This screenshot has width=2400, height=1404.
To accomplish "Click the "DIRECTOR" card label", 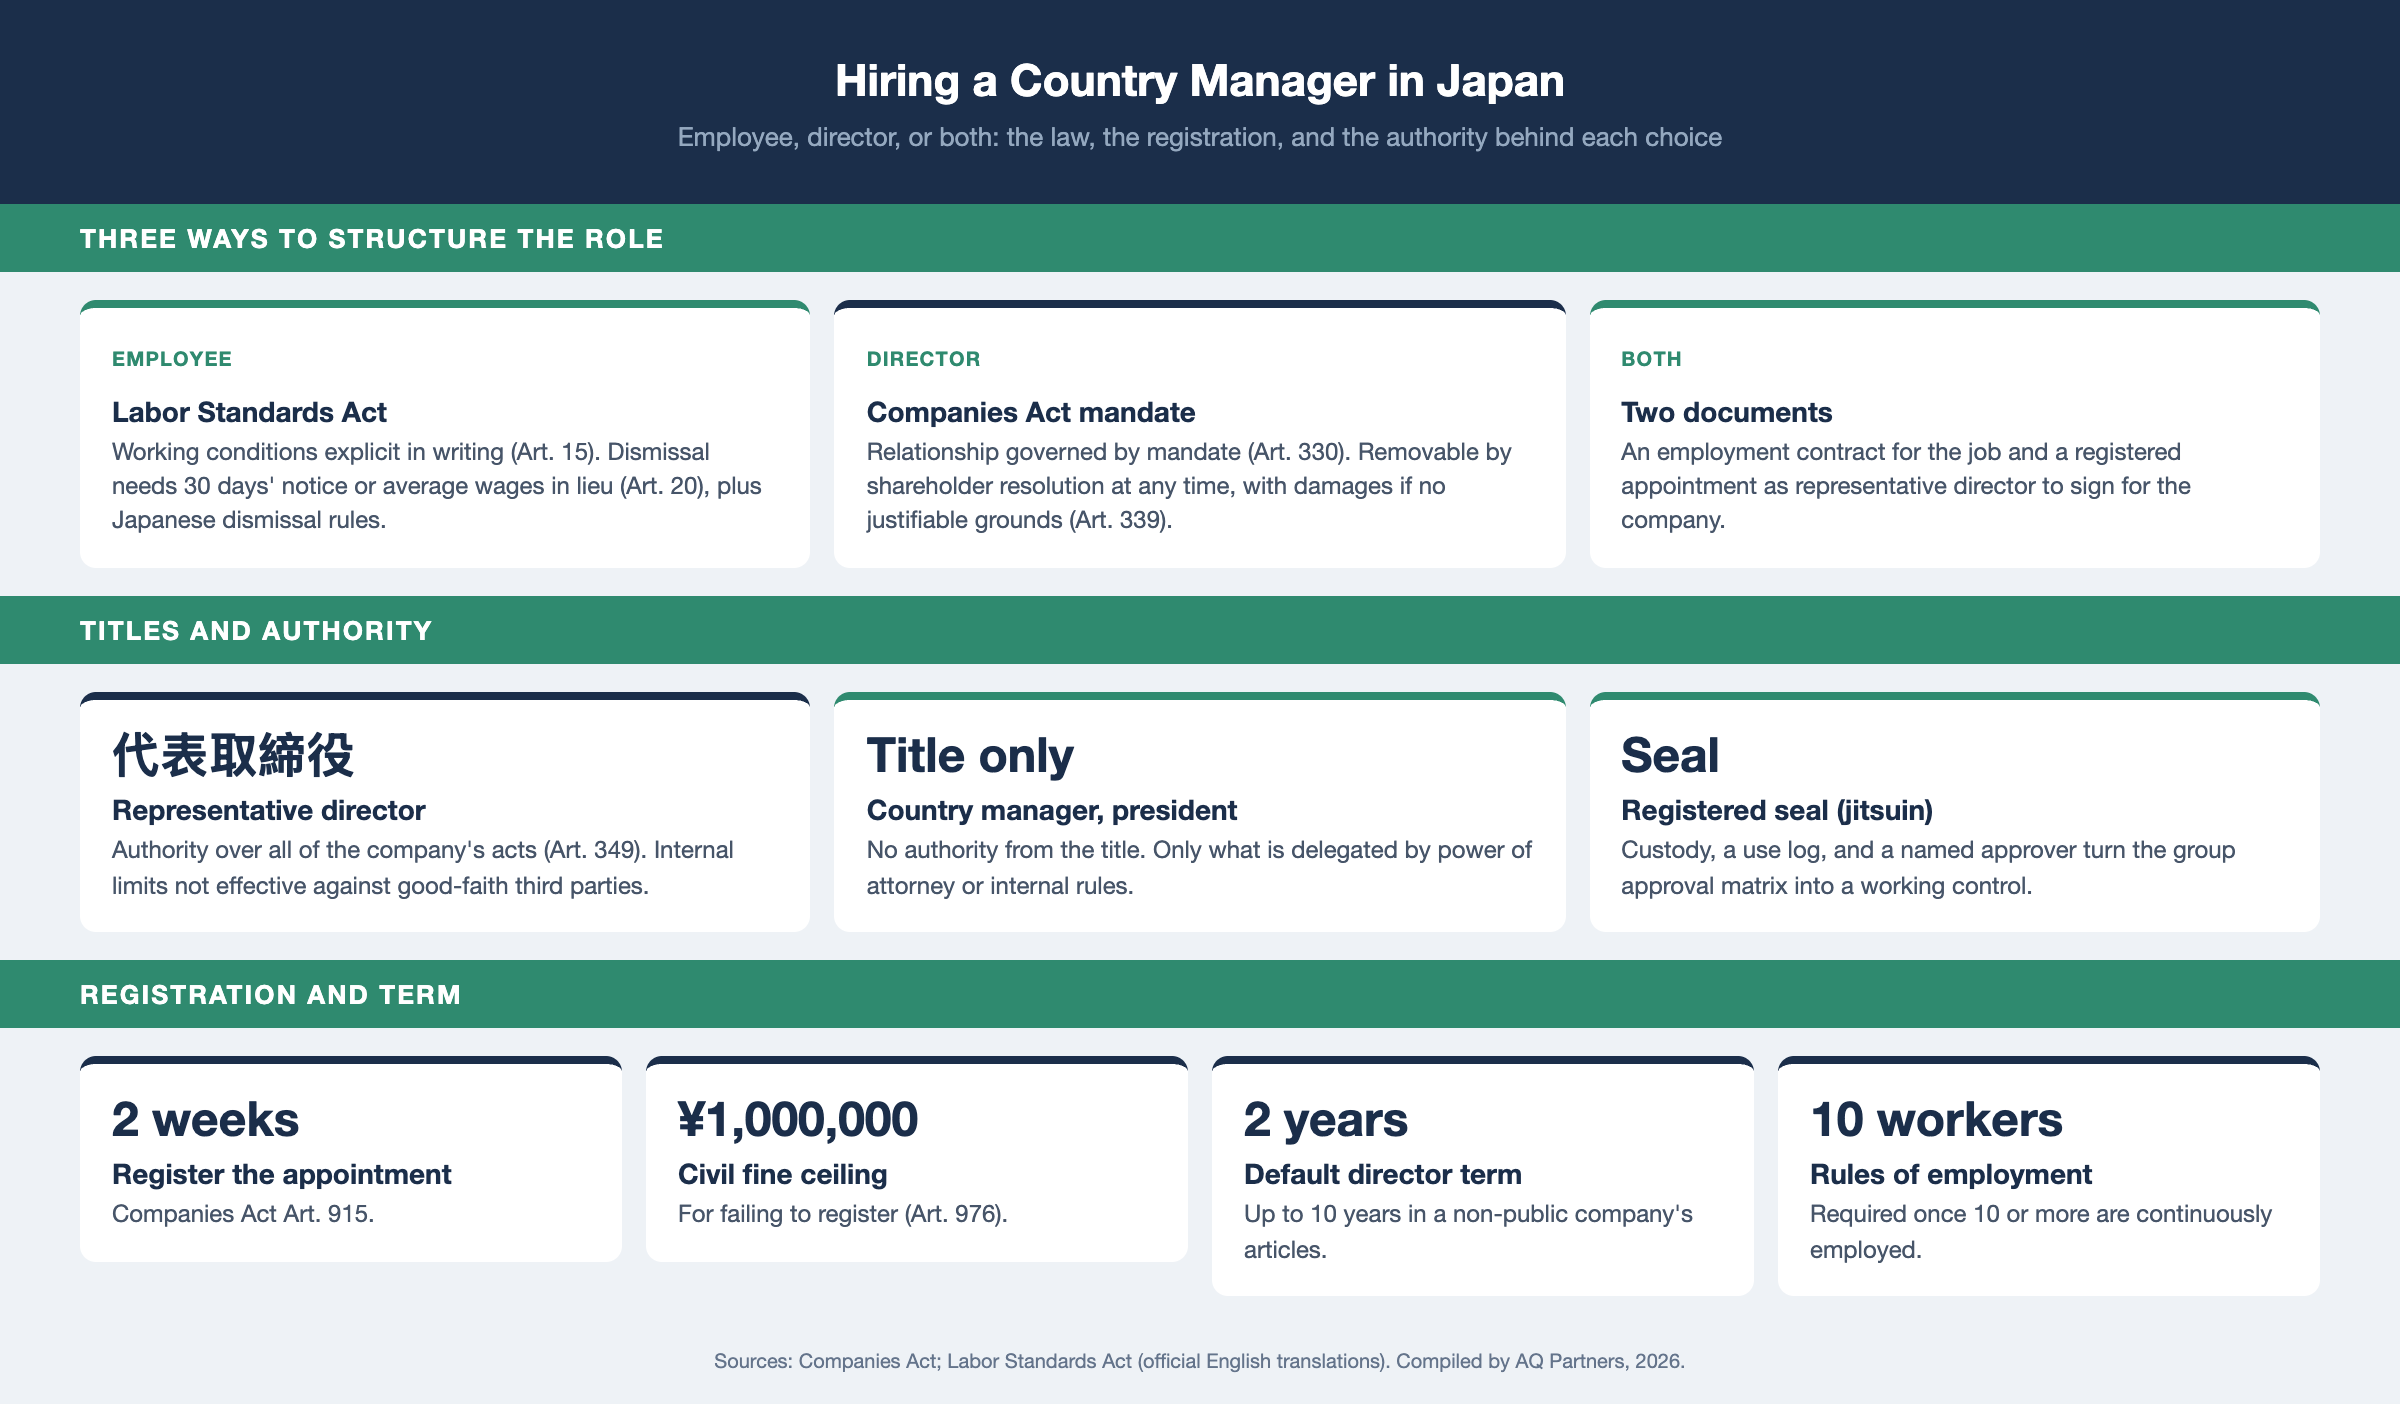I will [x=923, y=359].
